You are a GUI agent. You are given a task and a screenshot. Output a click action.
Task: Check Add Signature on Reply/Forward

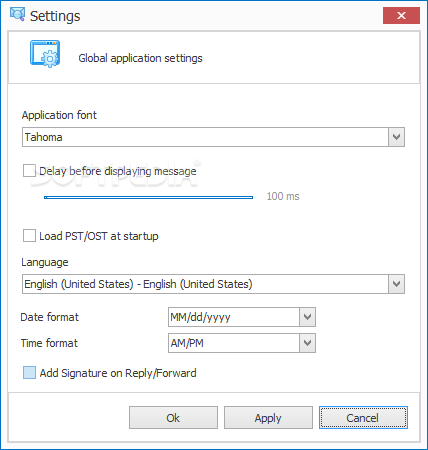(x=29, y=373)
